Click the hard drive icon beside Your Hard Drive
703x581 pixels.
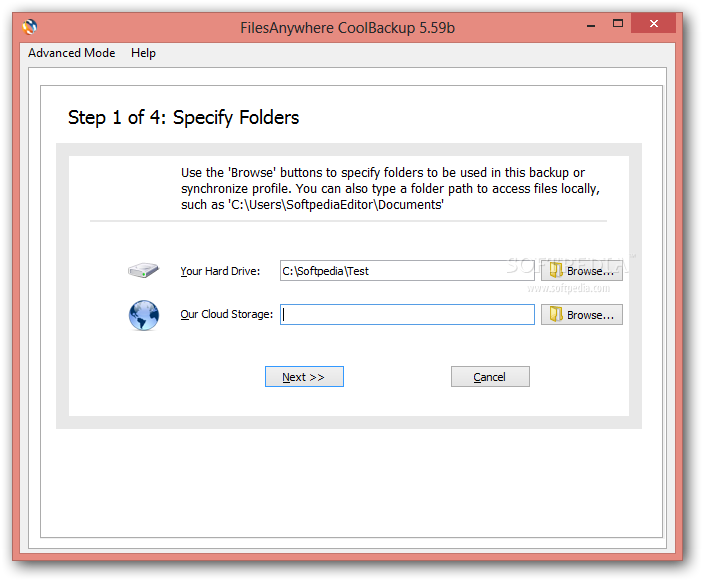(x=143, y=271)
